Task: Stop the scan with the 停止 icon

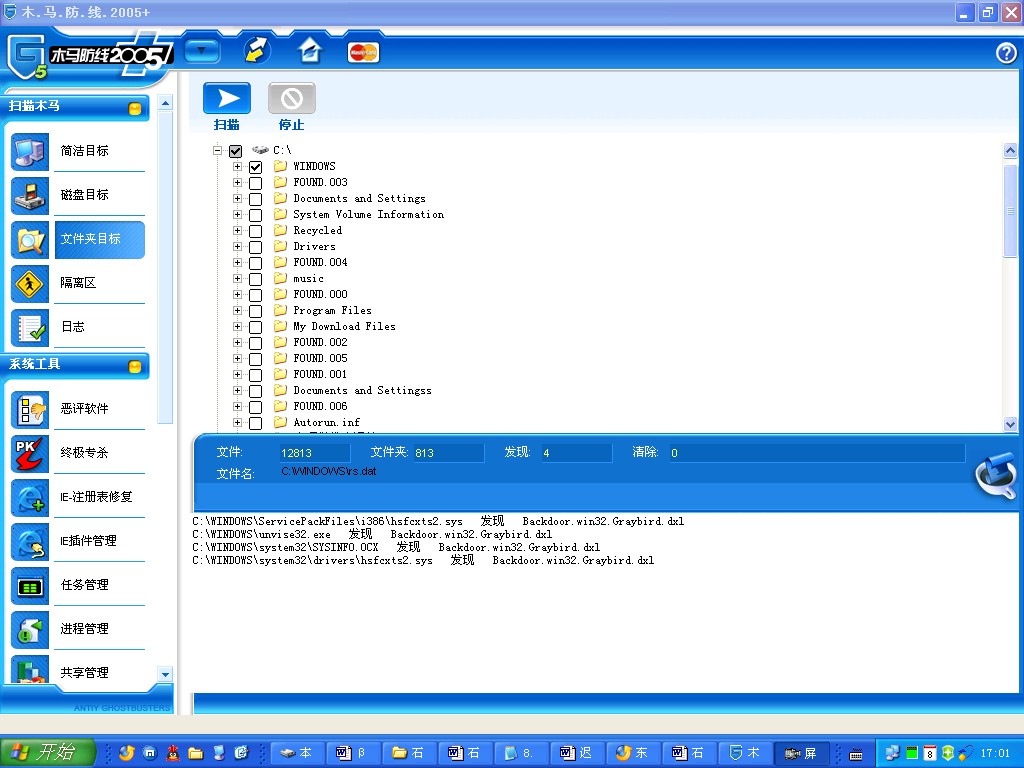Action: point(292,99)
